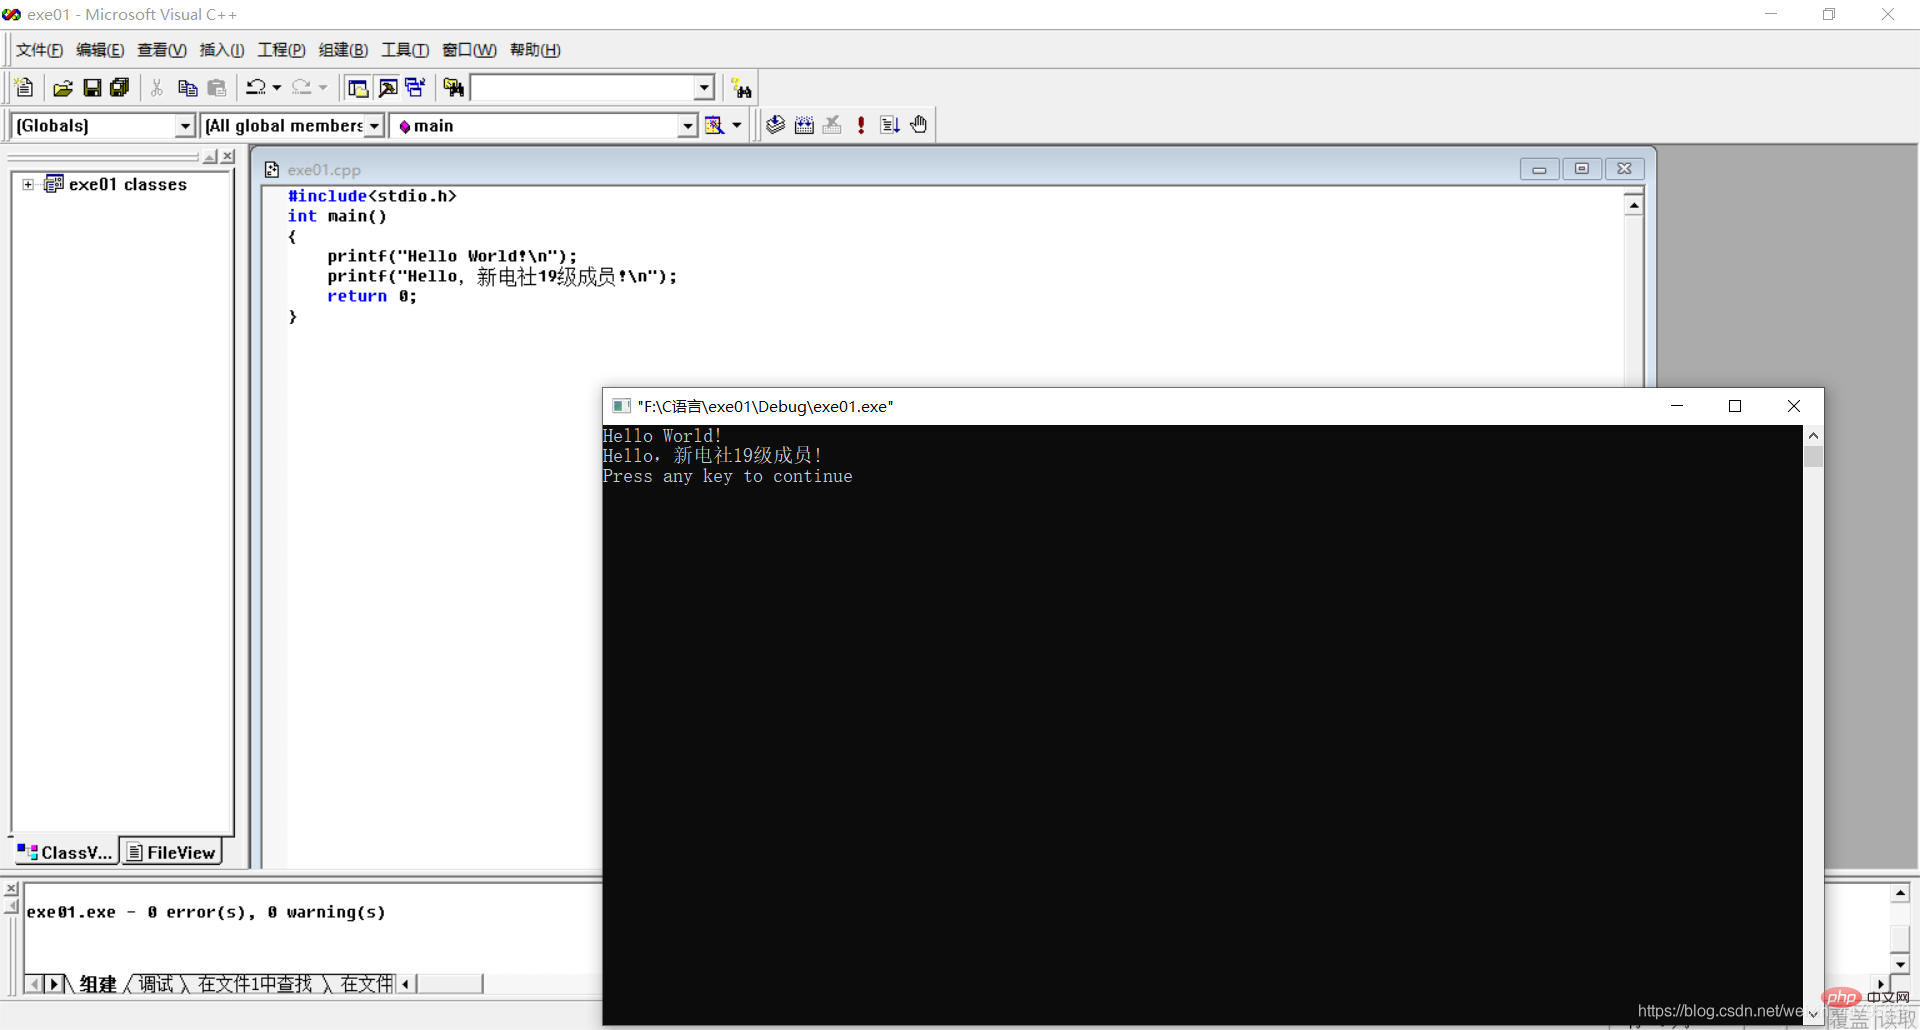Switch to the 调试 output tab

155,984
